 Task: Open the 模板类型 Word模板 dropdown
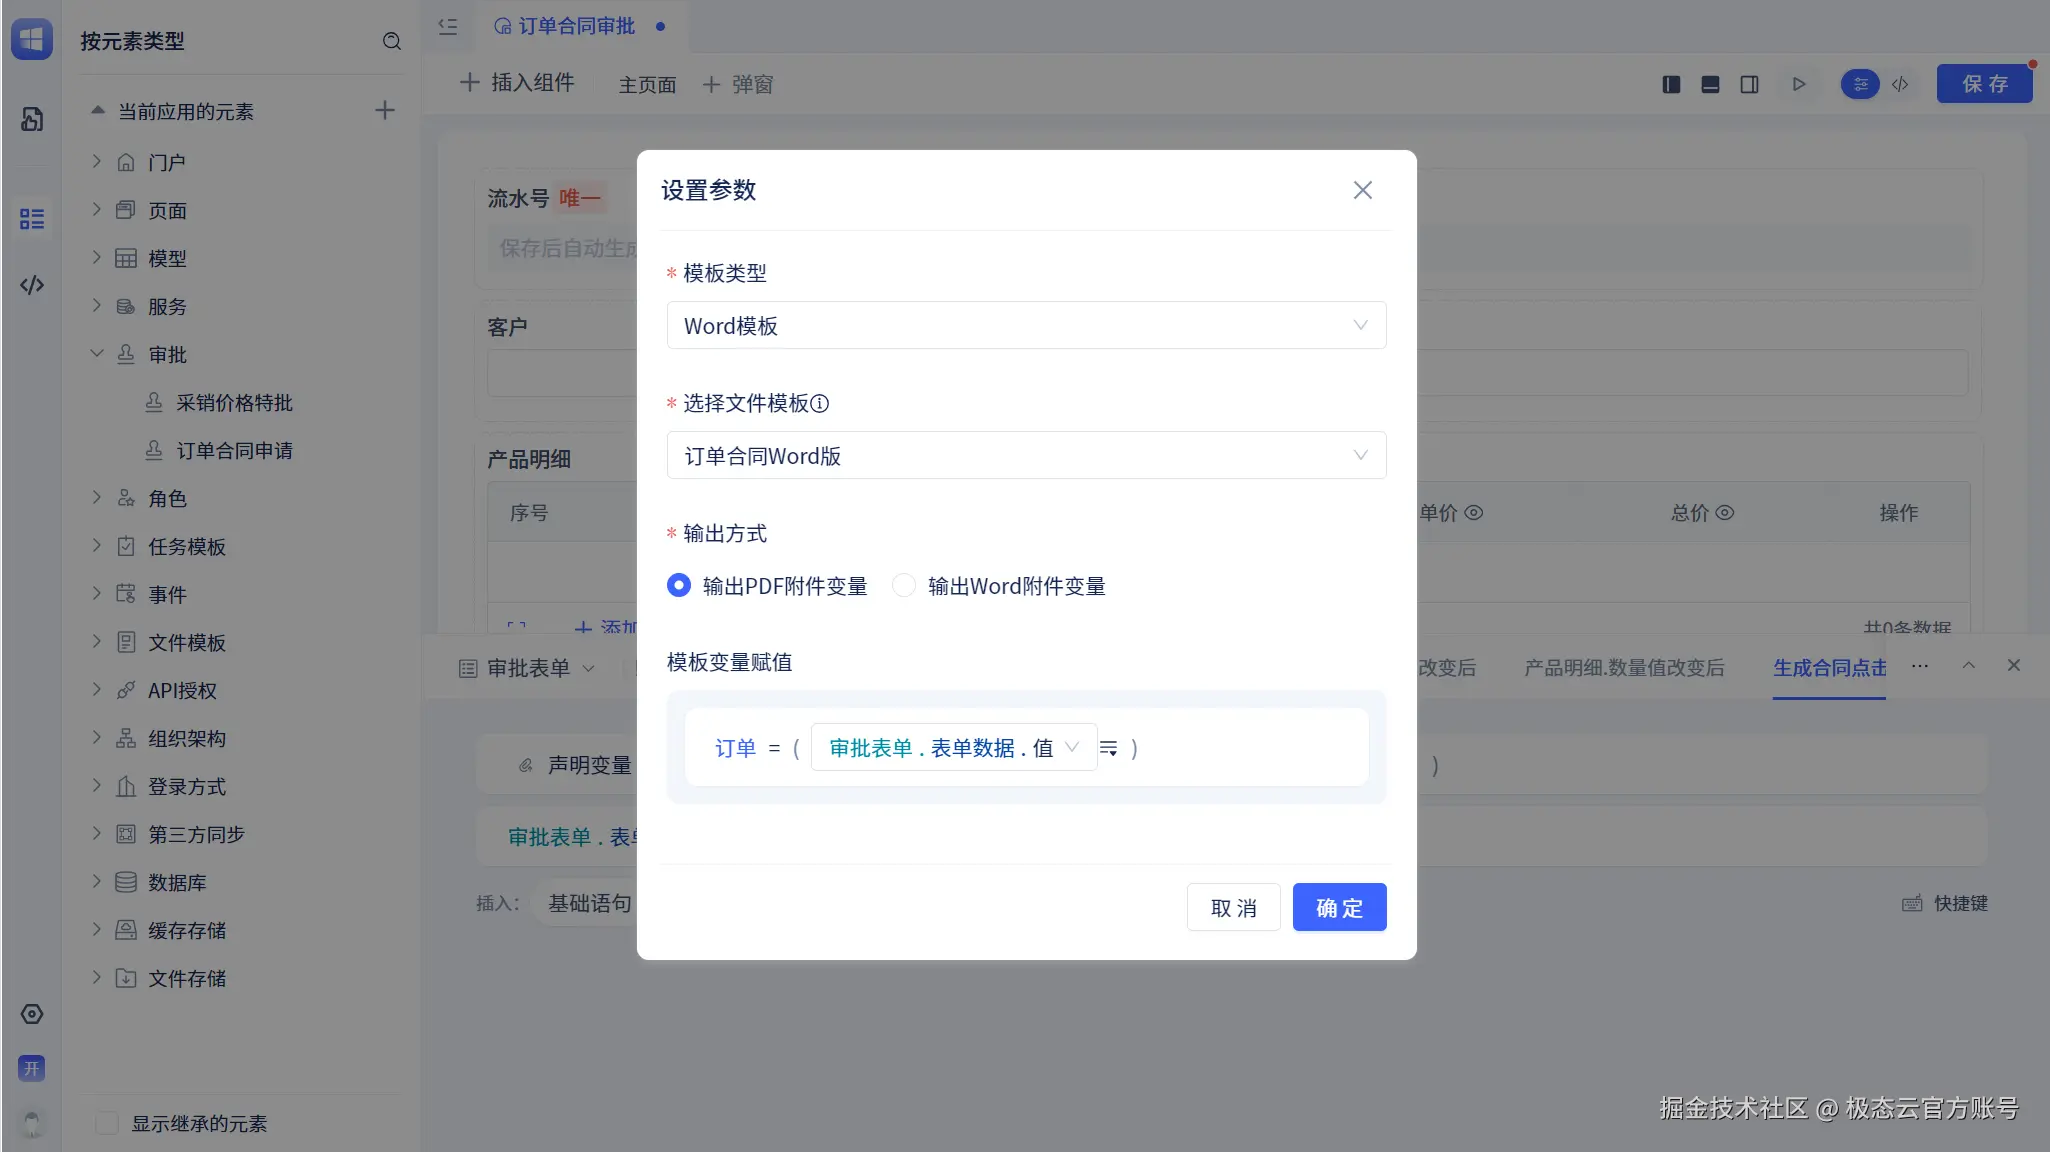[x=1026, y=325]
